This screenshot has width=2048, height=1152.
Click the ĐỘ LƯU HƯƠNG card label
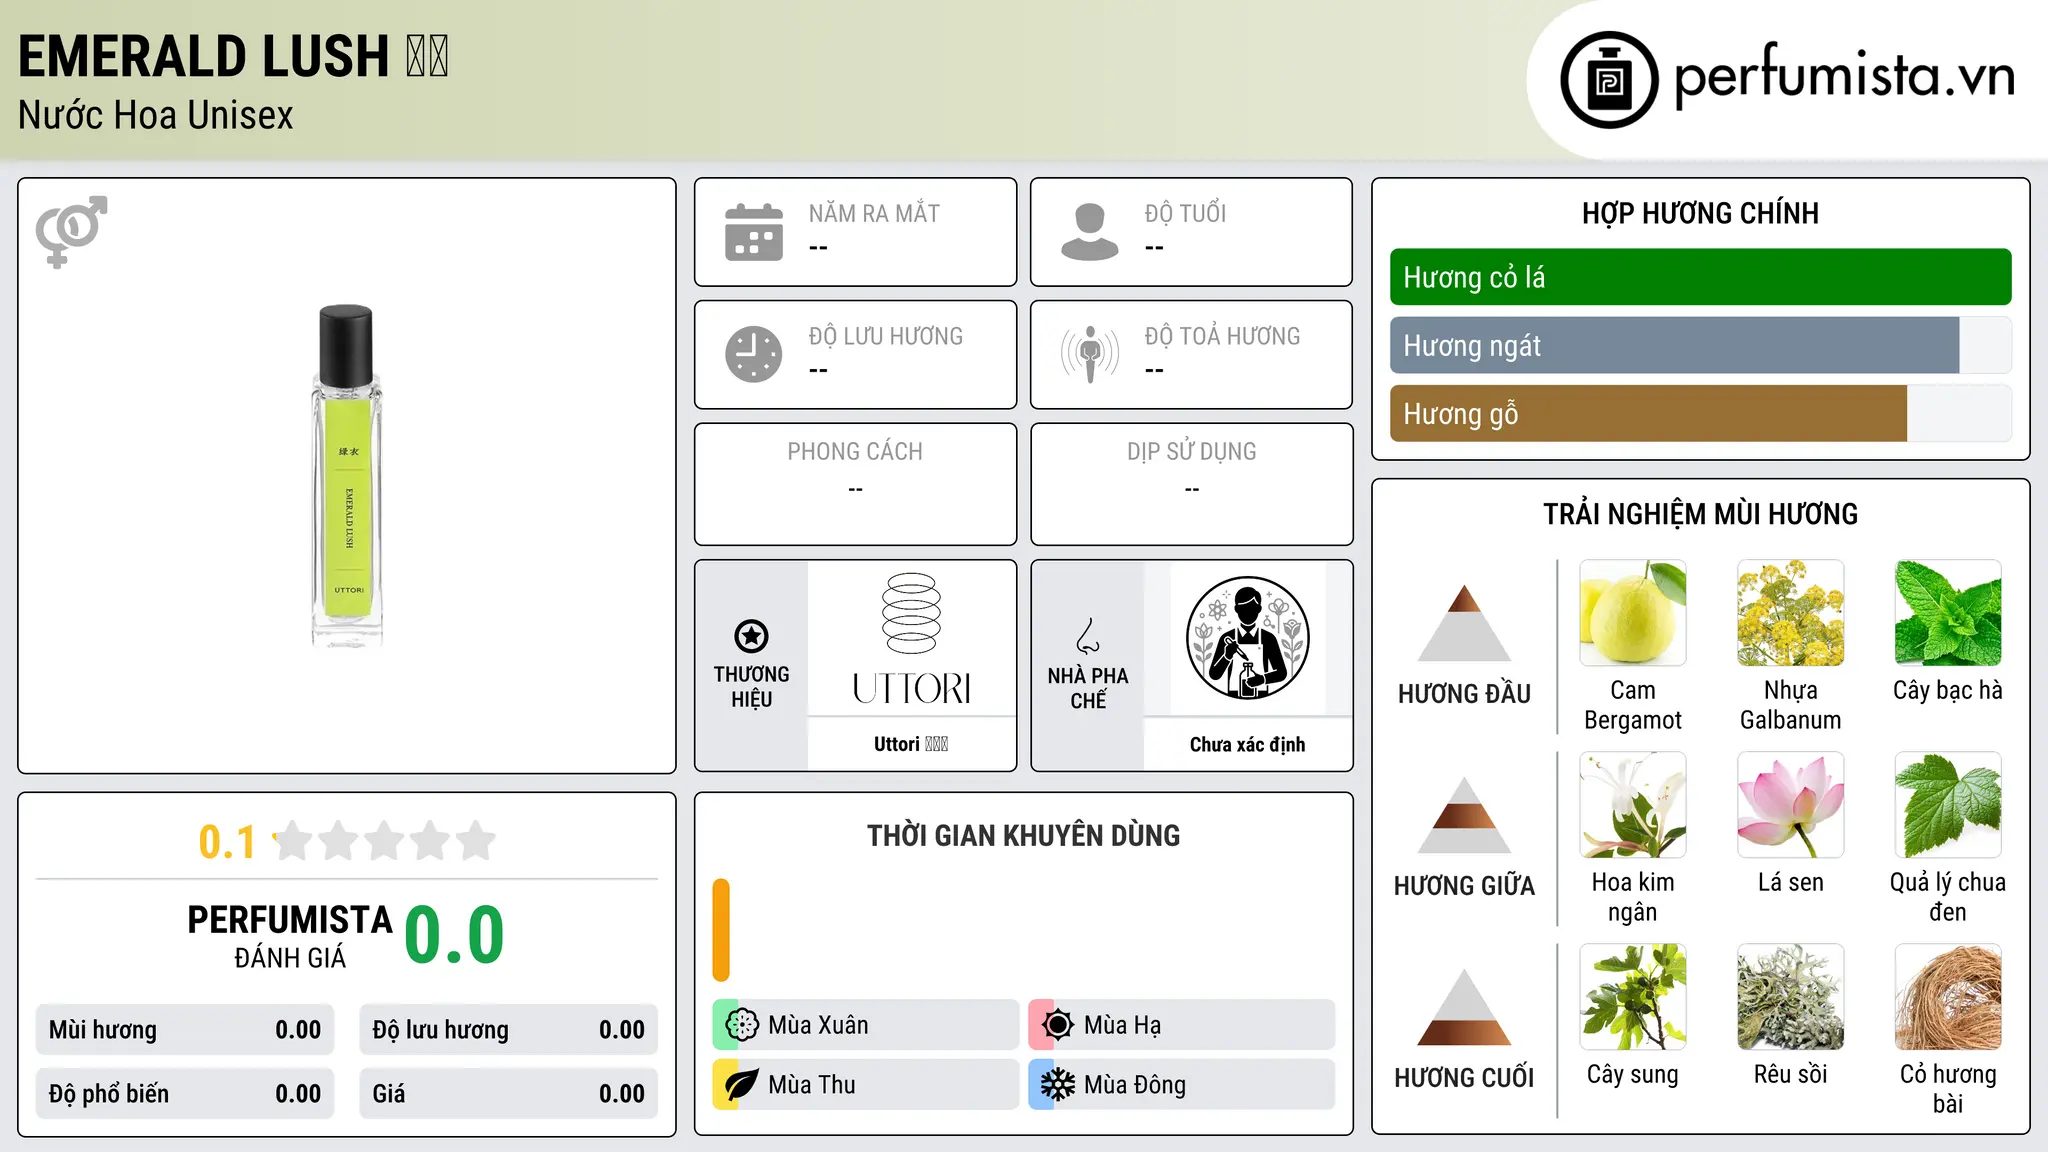point(886,336)
